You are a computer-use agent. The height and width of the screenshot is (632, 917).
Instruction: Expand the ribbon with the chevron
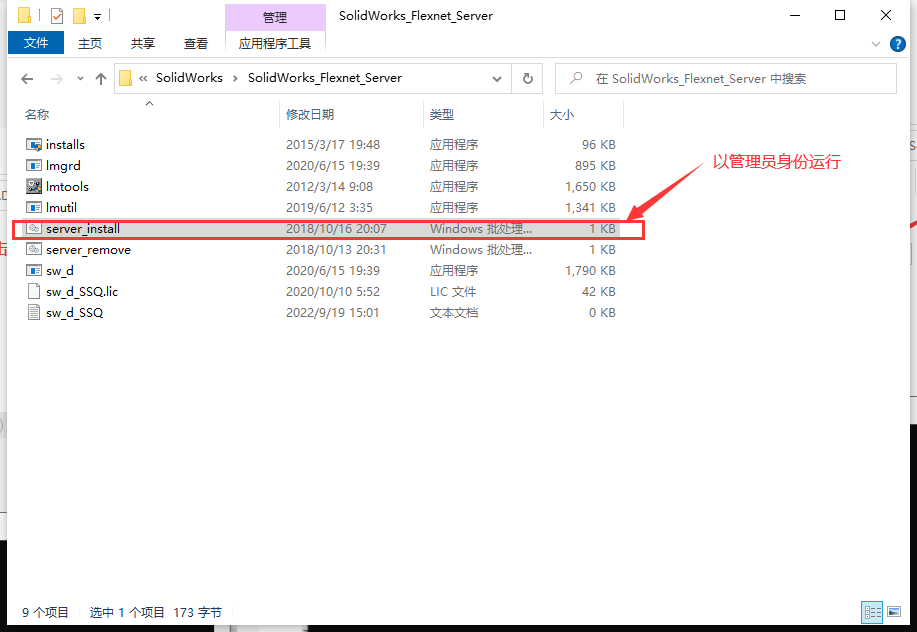875,44
